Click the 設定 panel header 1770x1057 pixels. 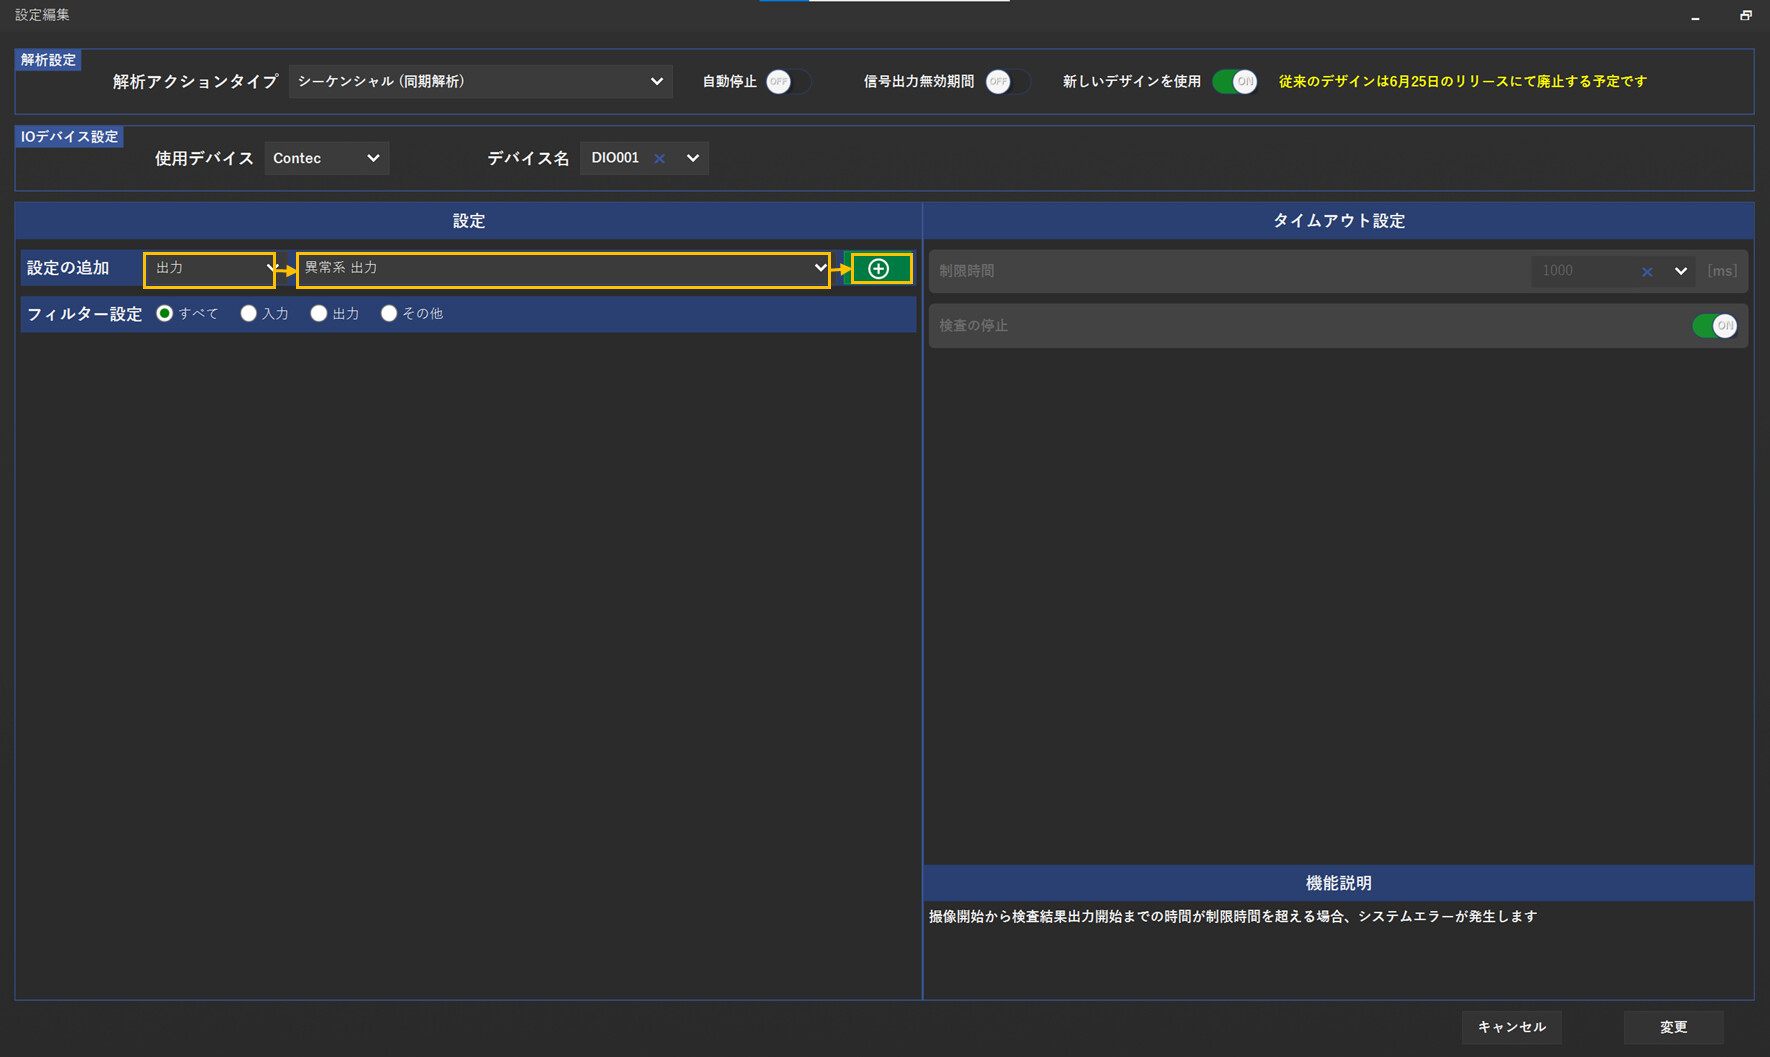[x=468, y=221]
